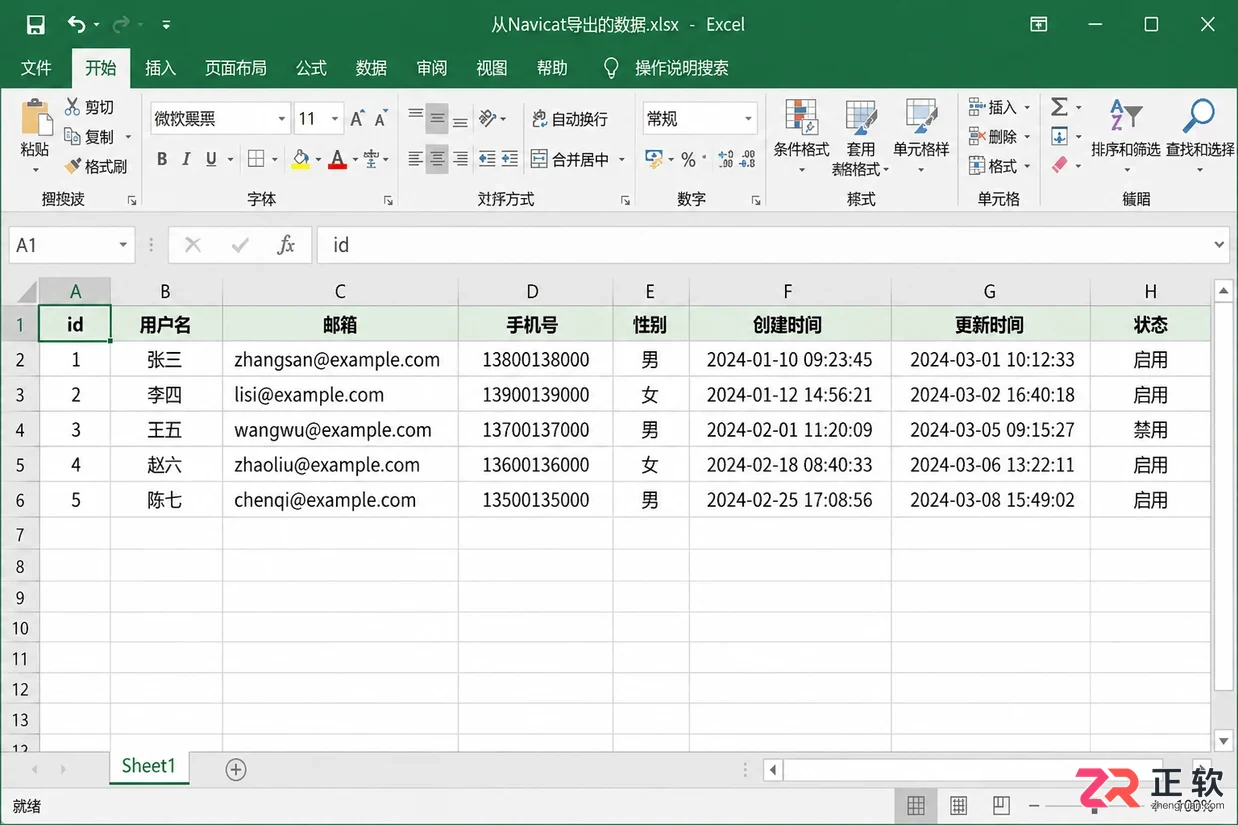Apply cell borders with the borders icon

click(x=257, y=159)
